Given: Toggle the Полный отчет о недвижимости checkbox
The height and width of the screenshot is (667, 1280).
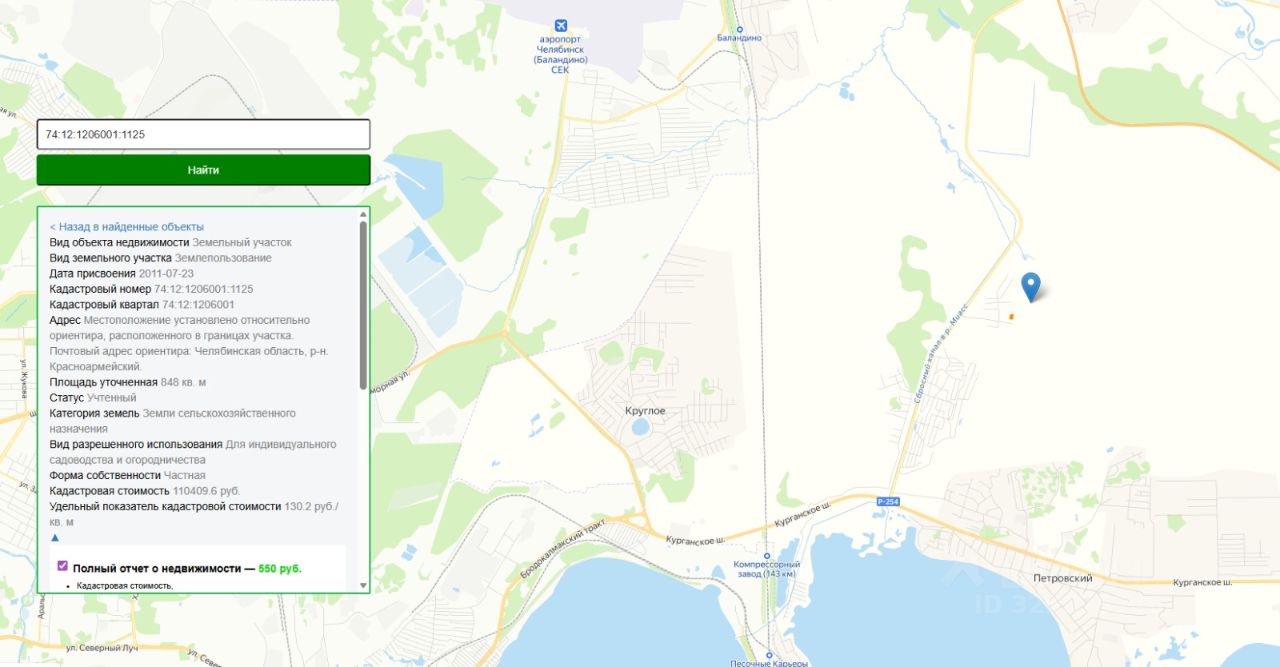Looking at the screenshot, I should (x=63, y=566).
